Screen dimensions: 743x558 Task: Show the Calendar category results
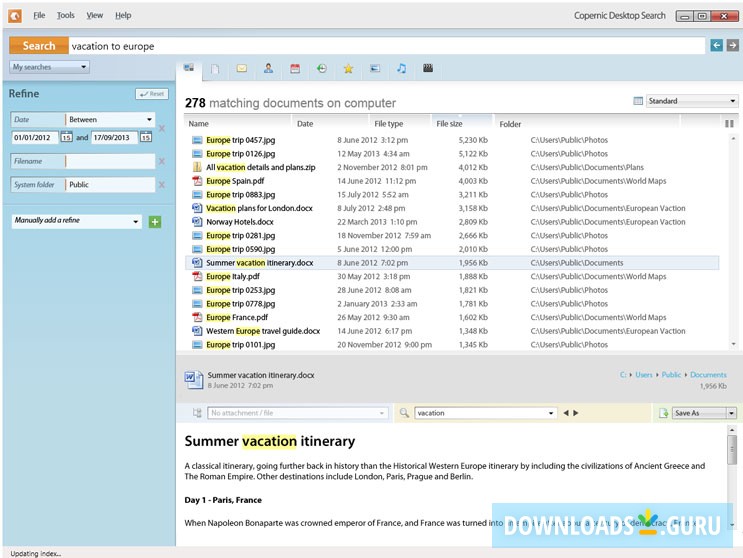[x=295, y=69]
